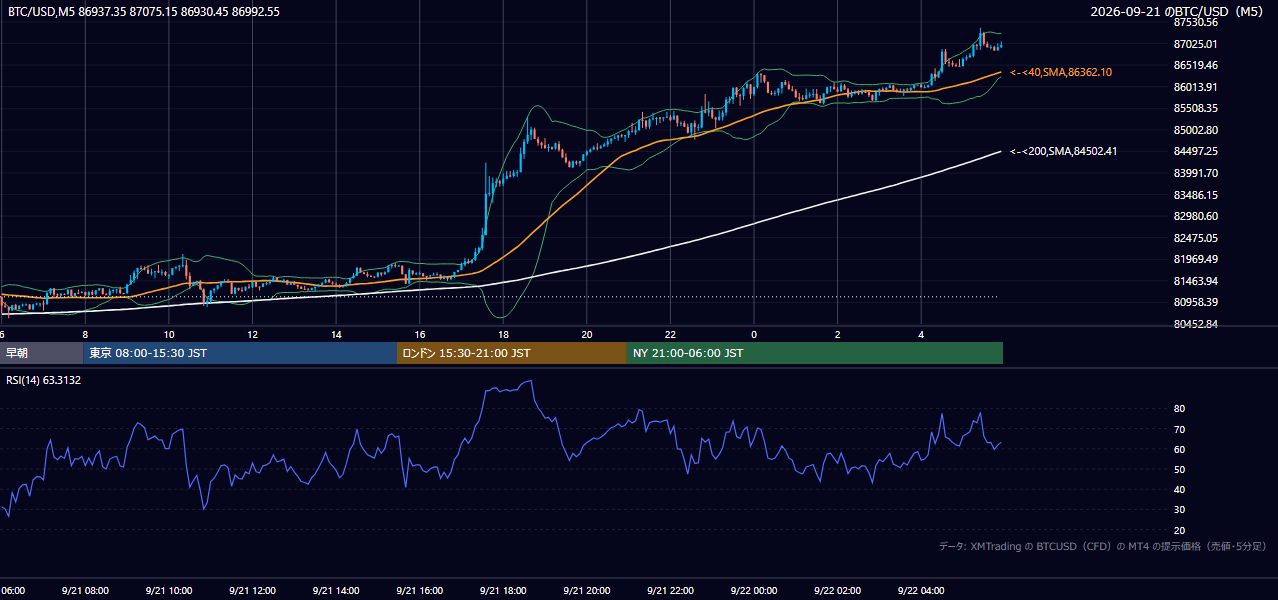
Task: Click the RSI 50 level label
Action: tap(1179, 469)
